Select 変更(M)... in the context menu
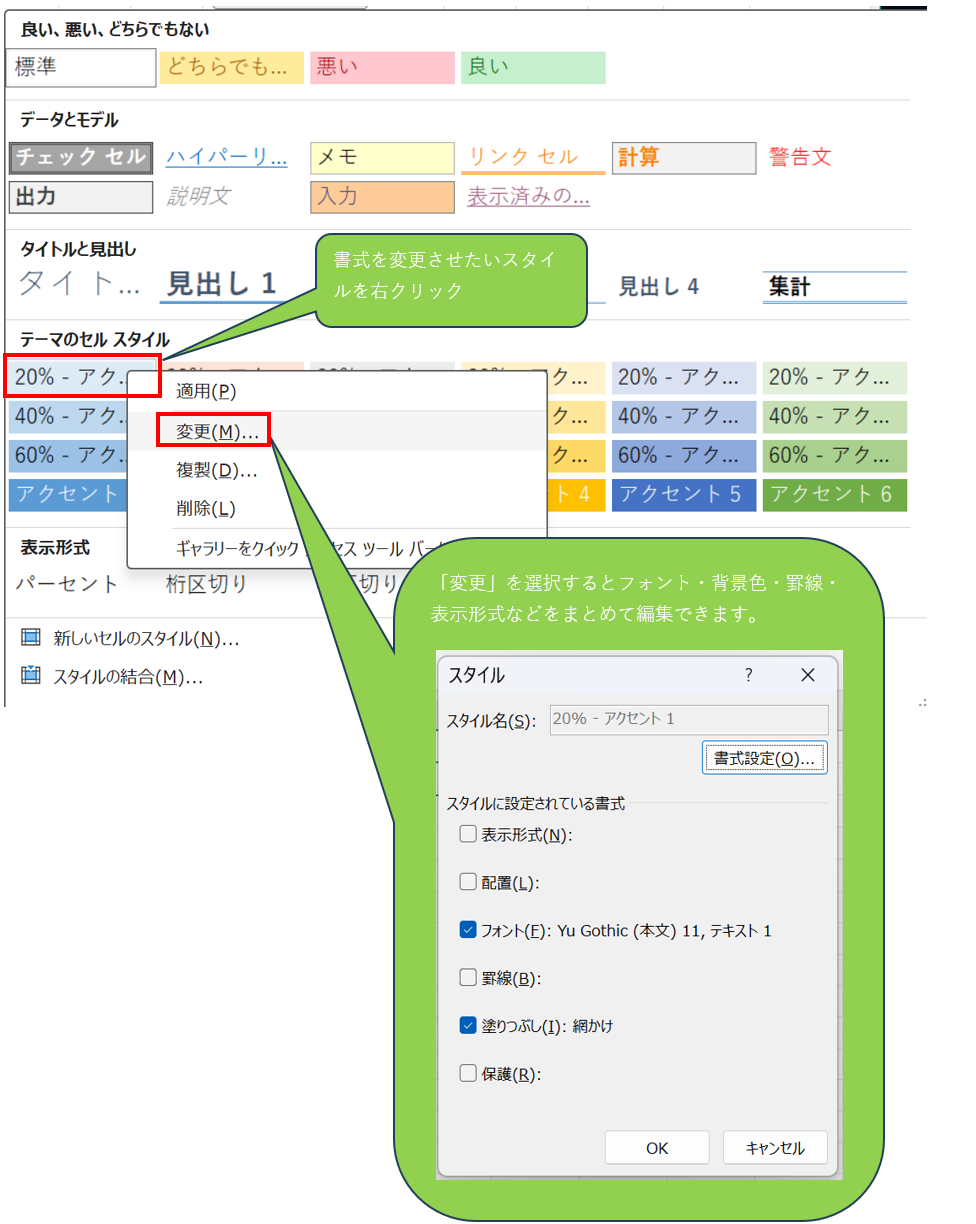The height and width of the screenshot is (1224, 976). point(217,430)
